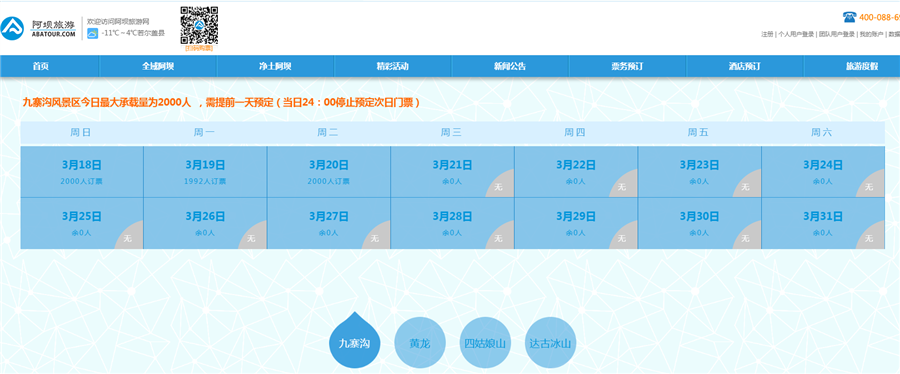Select the 3月20日 date label

point(328,165)
